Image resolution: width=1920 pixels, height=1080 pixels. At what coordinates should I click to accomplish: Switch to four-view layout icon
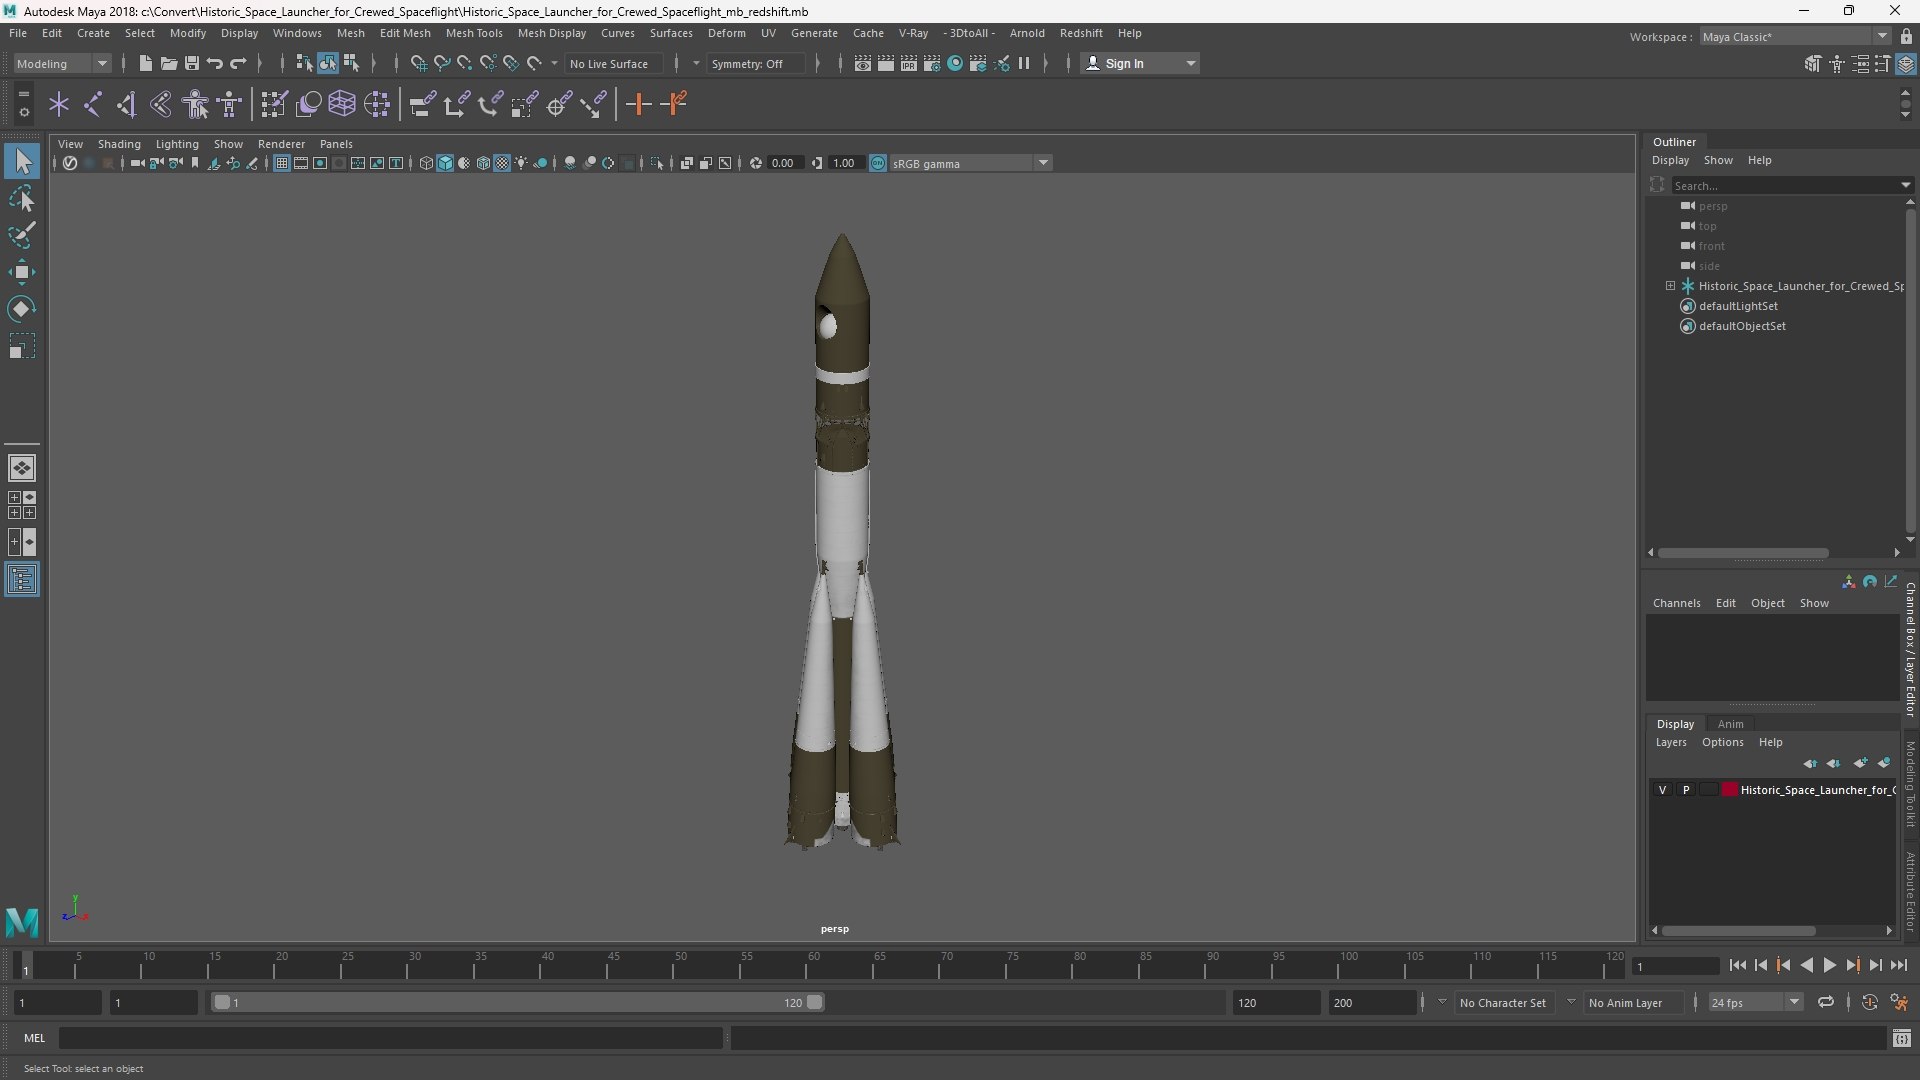coord(22,505)
